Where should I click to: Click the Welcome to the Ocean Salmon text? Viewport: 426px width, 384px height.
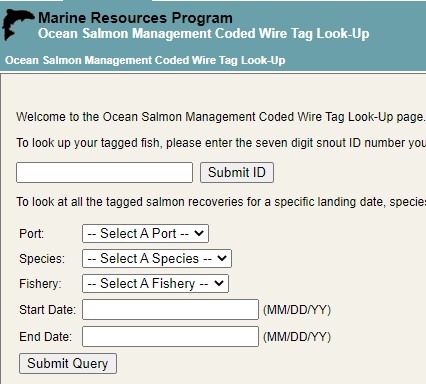click(x=221, y=117)
